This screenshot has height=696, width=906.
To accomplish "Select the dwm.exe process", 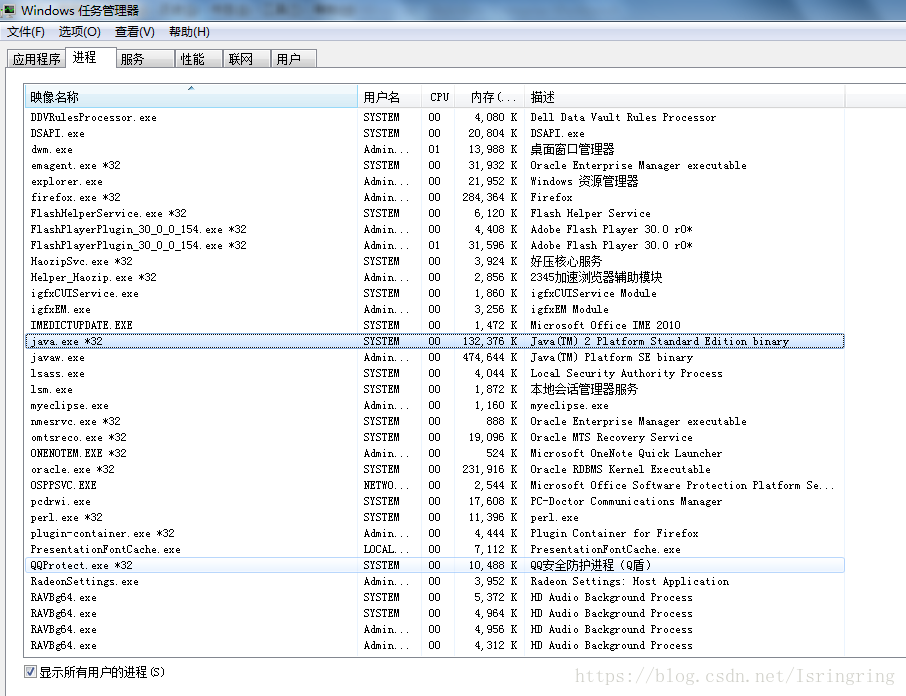I will [x=435, y=149].
